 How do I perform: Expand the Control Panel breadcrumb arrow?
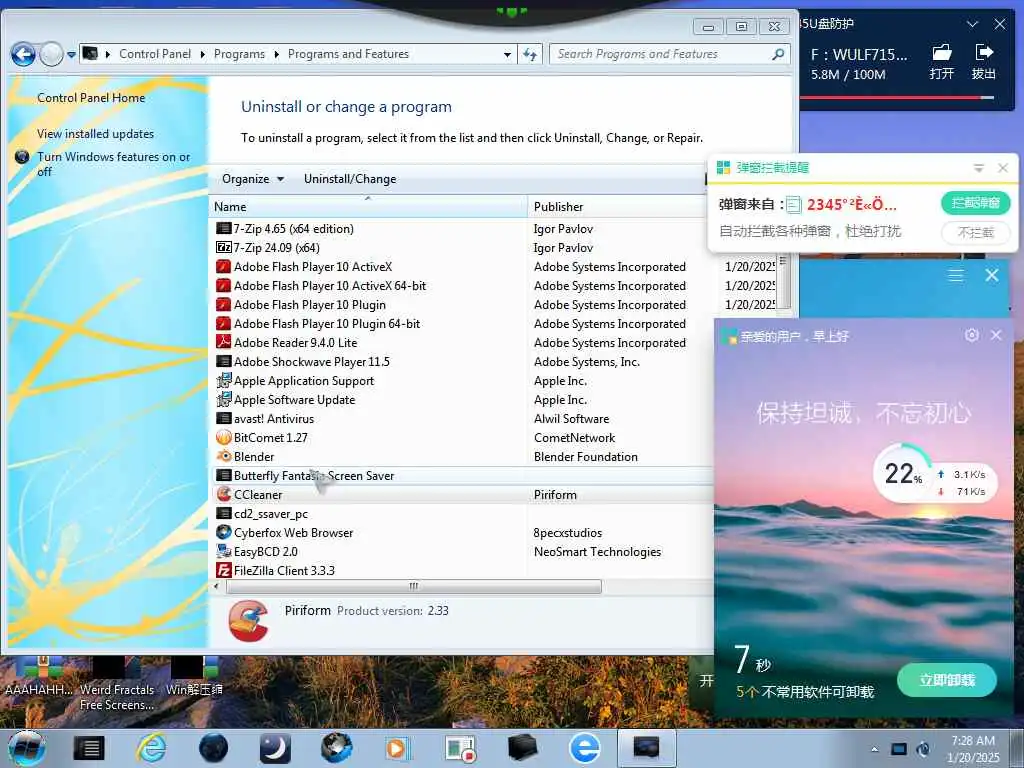point(202,54)
